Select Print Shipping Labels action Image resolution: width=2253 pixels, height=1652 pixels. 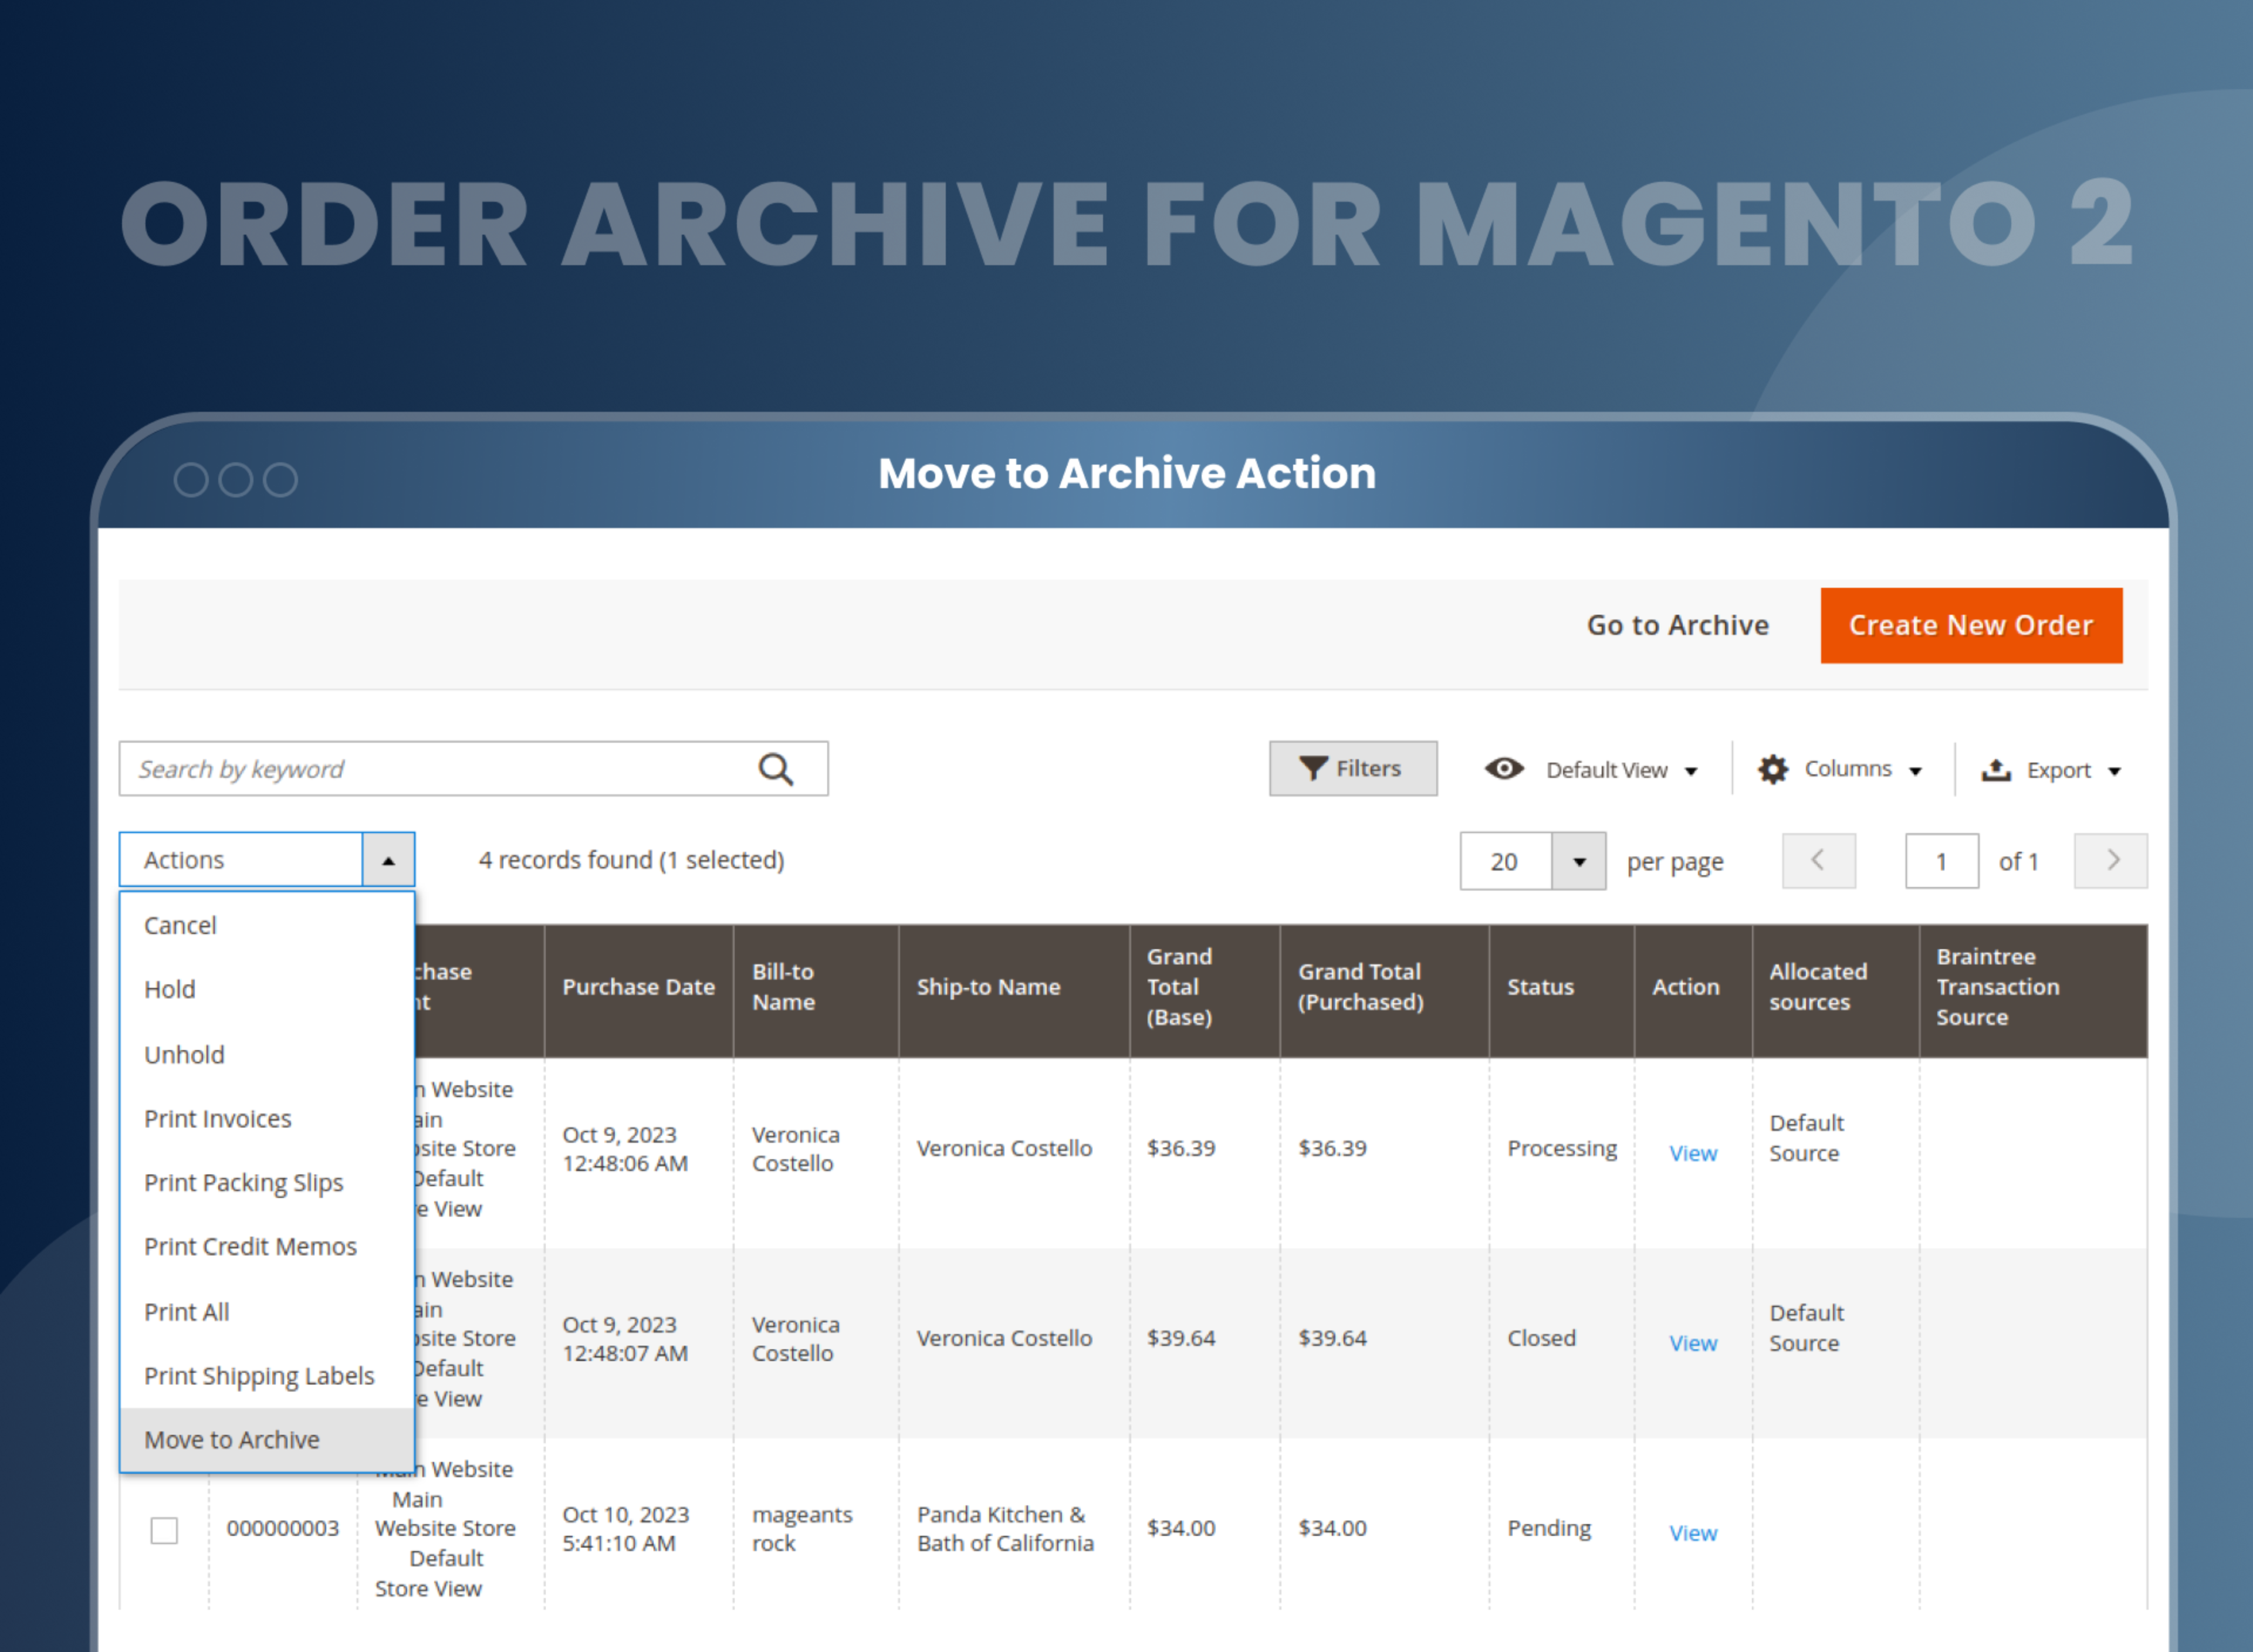pos(267,1375)
